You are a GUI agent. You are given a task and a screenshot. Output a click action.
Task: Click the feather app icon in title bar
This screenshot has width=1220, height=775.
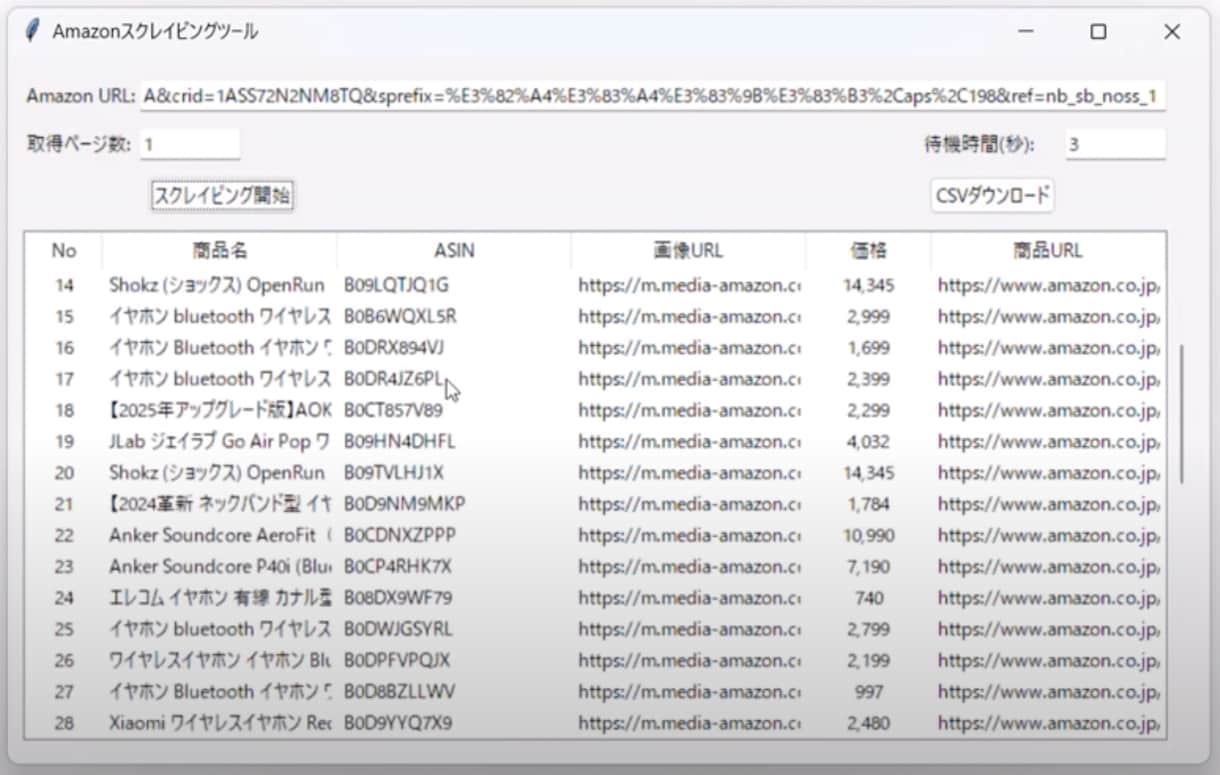(x=32, y=31)
